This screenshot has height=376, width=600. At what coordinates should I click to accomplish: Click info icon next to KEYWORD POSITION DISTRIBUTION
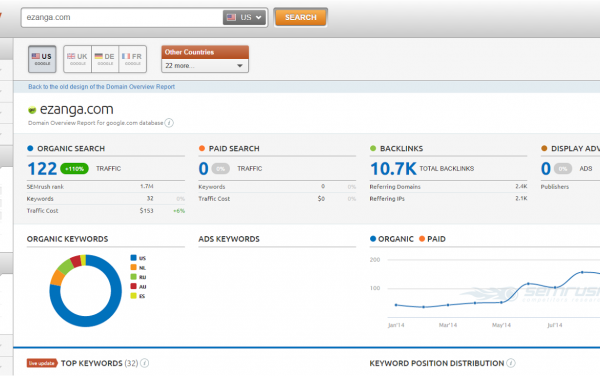coord(511,363)
